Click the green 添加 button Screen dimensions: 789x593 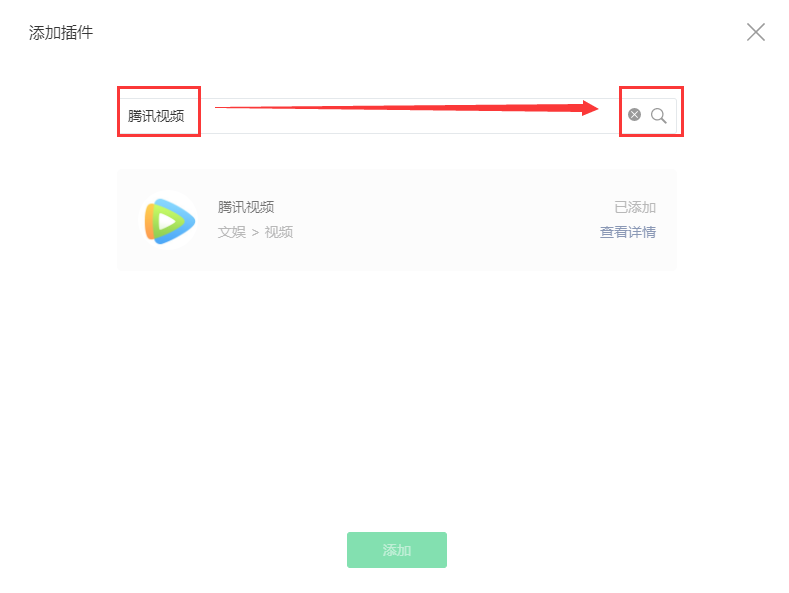pyautogui.click(x=397, y=550)
